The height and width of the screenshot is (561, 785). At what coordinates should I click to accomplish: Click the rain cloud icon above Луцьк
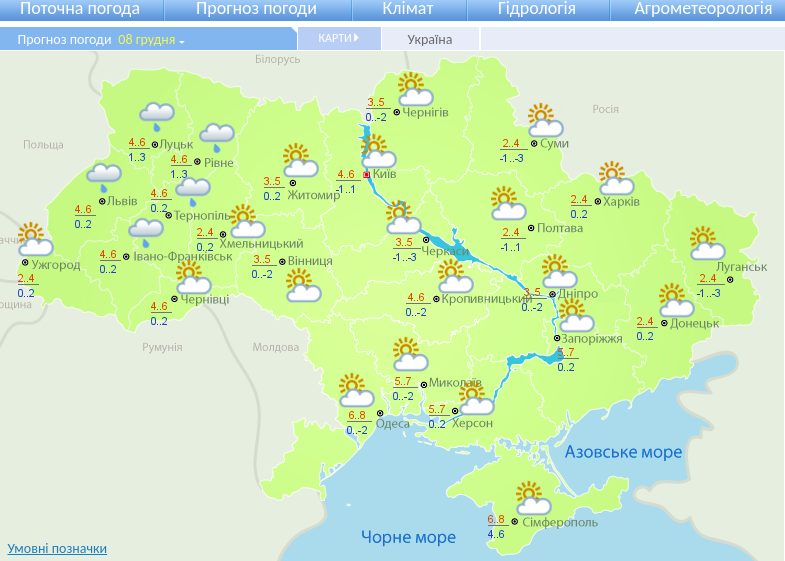click(157, 116)
